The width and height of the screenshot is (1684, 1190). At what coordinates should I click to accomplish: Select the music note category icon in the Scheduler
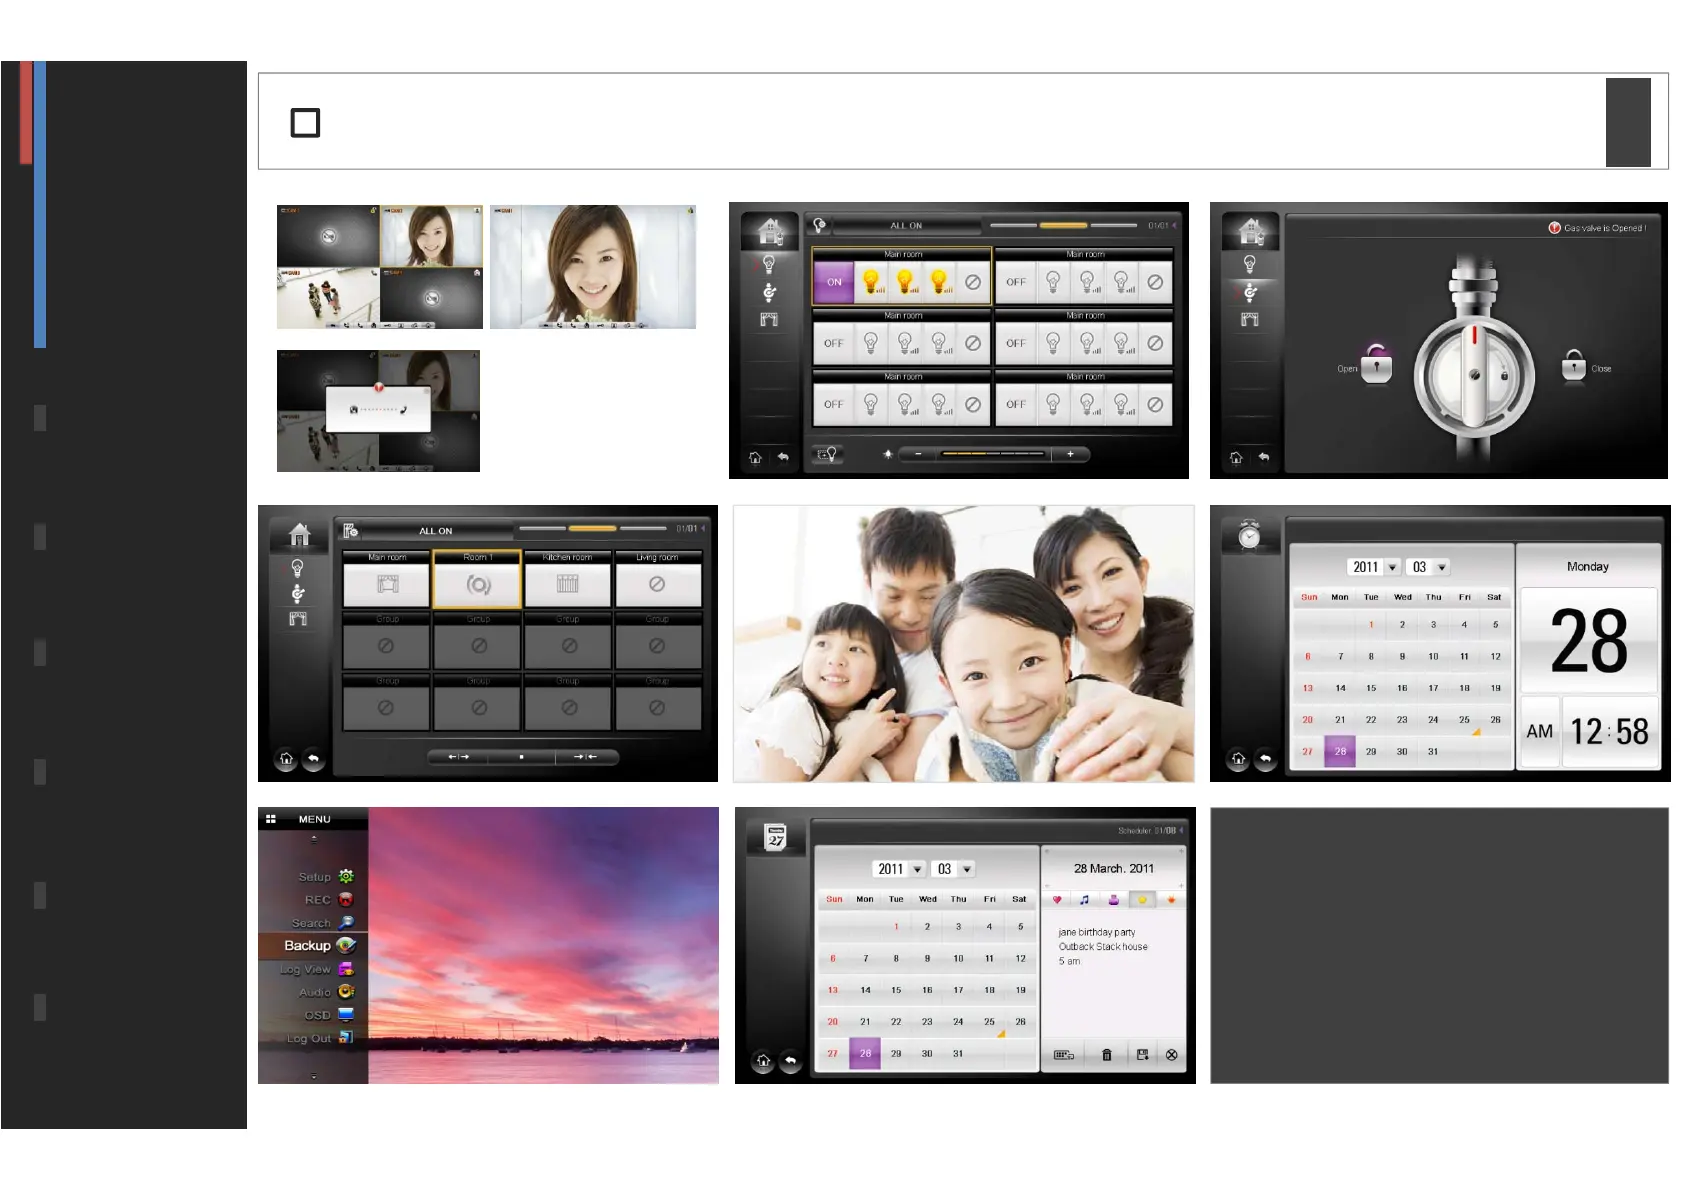1085,900
